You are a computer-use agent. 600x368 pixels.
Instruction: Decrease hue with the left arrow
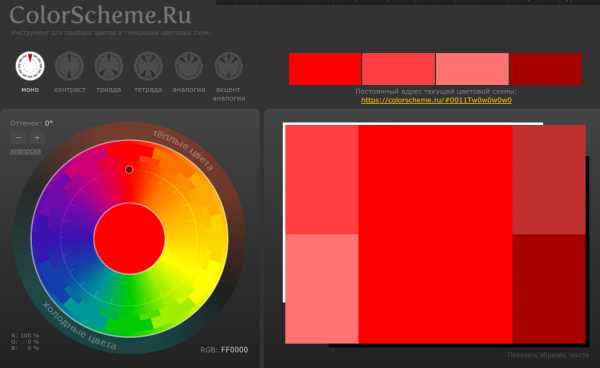click(19, 138)
